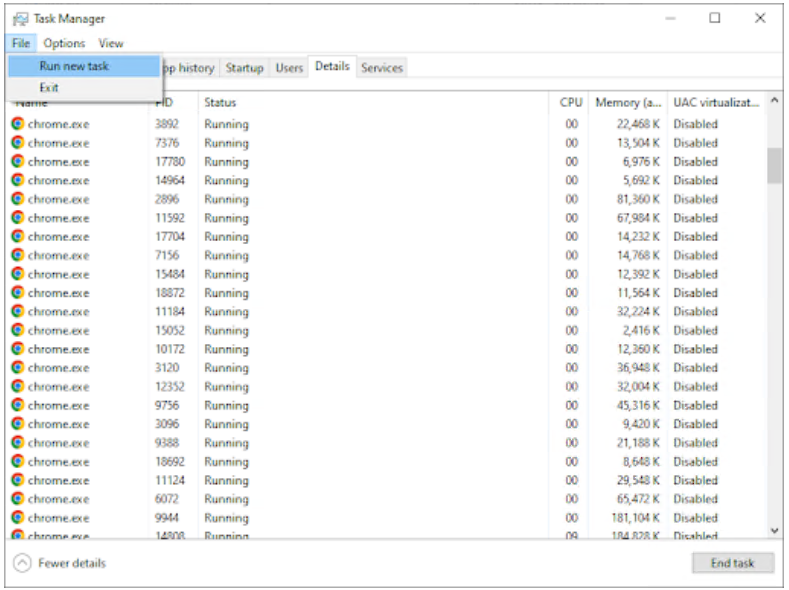Open the View menu
The width and height of the screenshot is (789, 590).
pyautogui.click(x=111, y=43)
